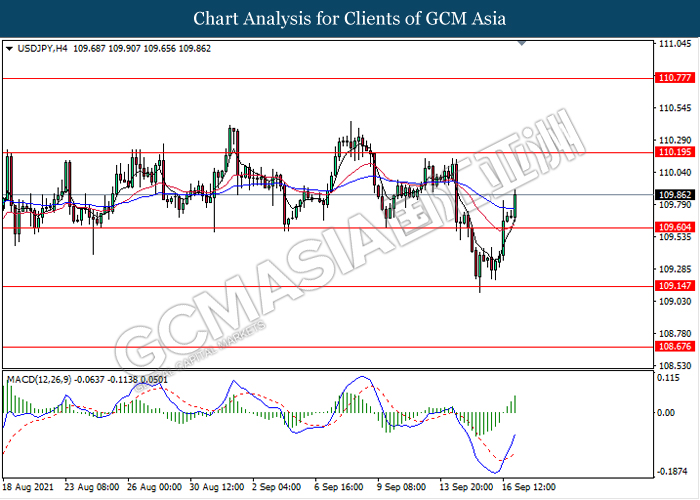Viewport: 700px width, 500px height.
Task: Select the 110.195 red price level label
Action: 675,152
